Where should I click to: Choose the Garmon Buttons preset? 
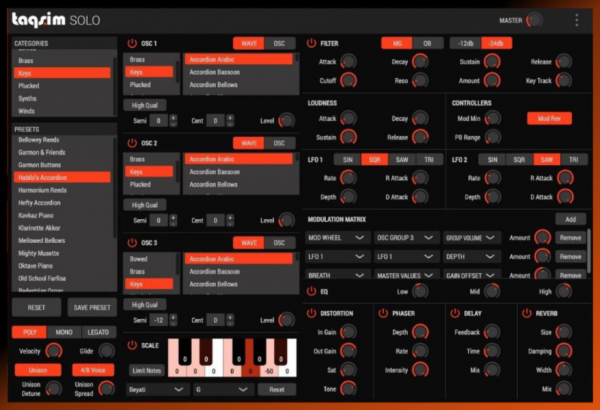coord(62,165)
